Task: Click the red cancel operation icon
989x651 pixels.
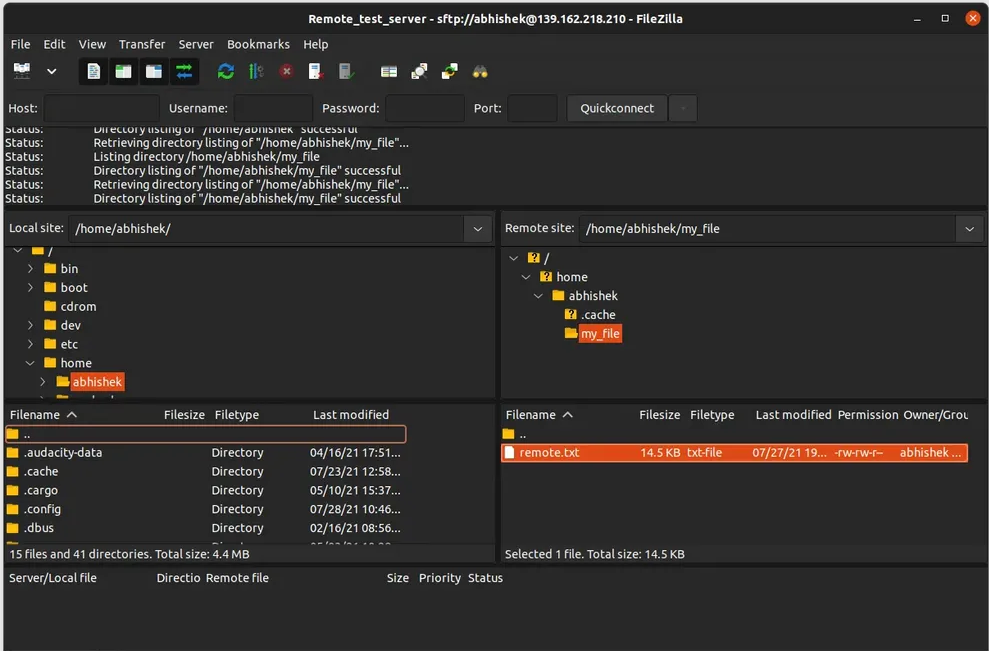Action: (x=286, y=71)
